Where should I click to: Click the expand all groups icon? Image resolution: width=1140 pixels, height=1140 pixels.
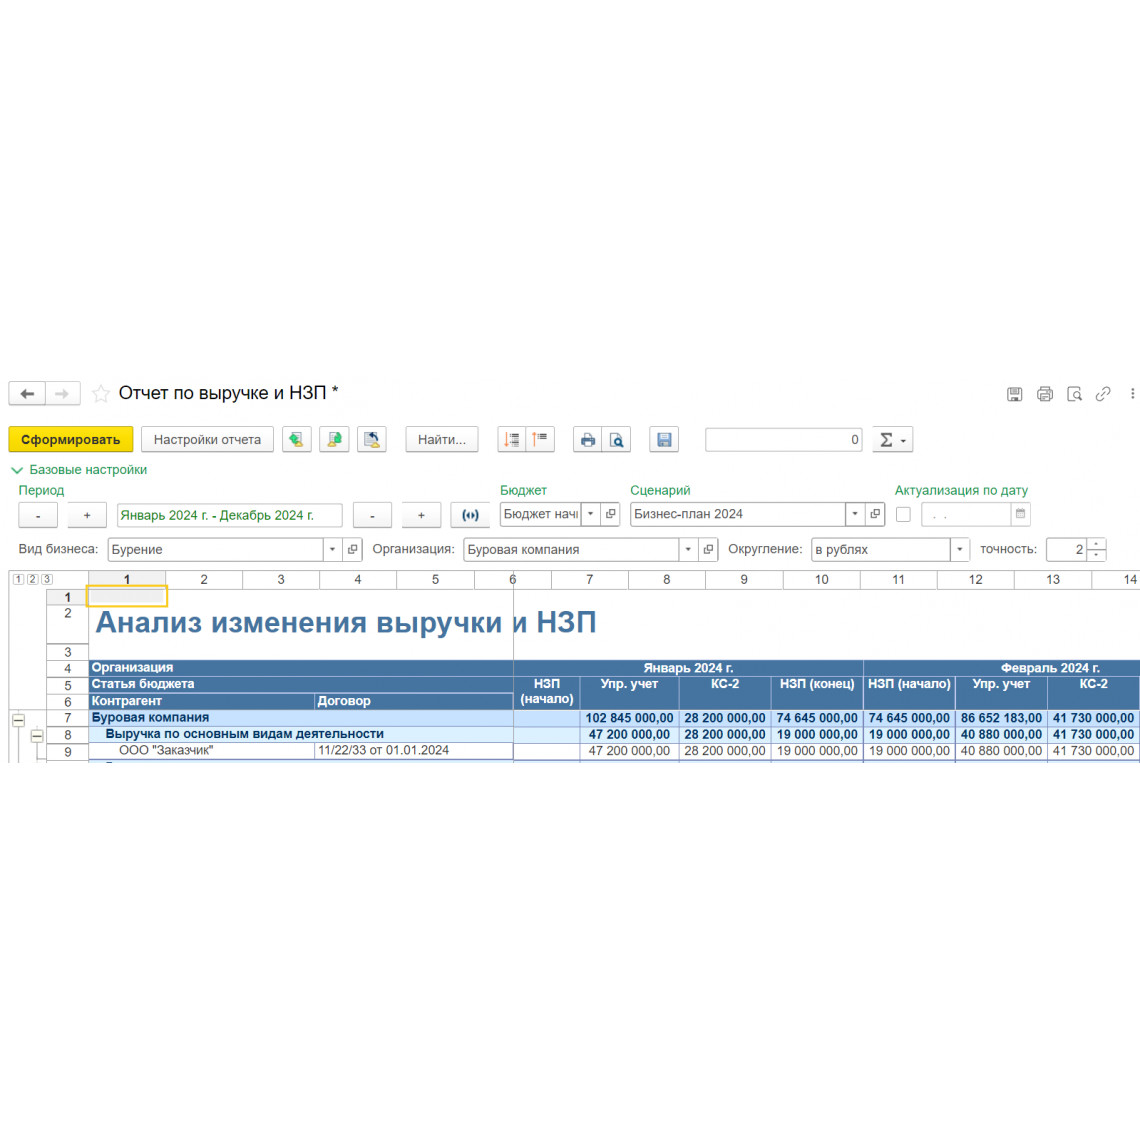(x=540, y=439)
